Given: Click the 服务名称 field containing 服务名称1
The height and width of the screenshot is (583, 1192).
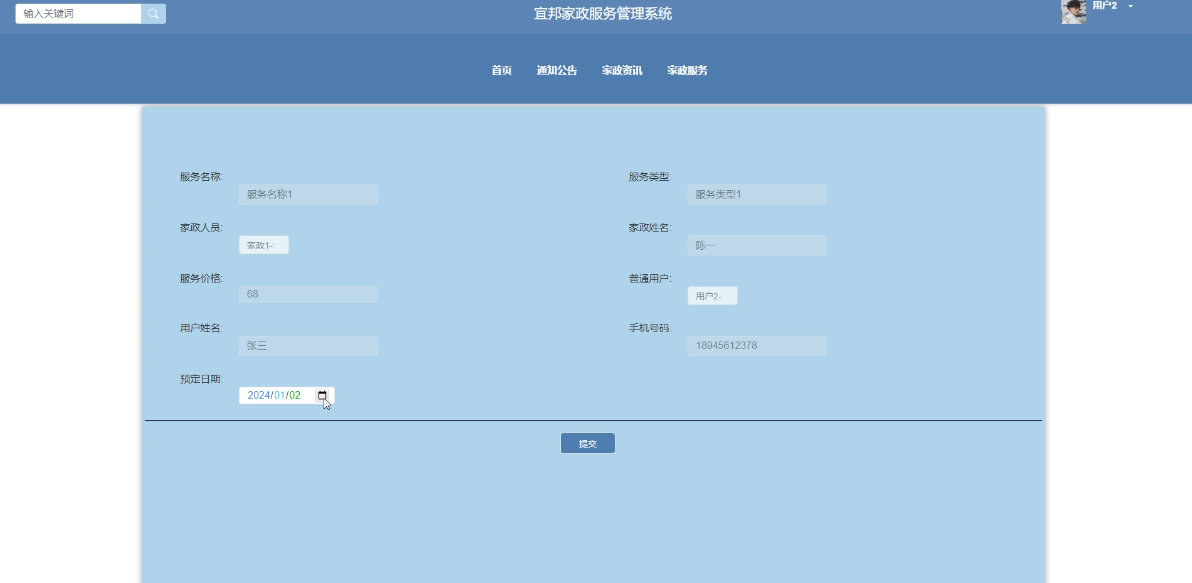Looking at the screenshot, I should 308,195.
